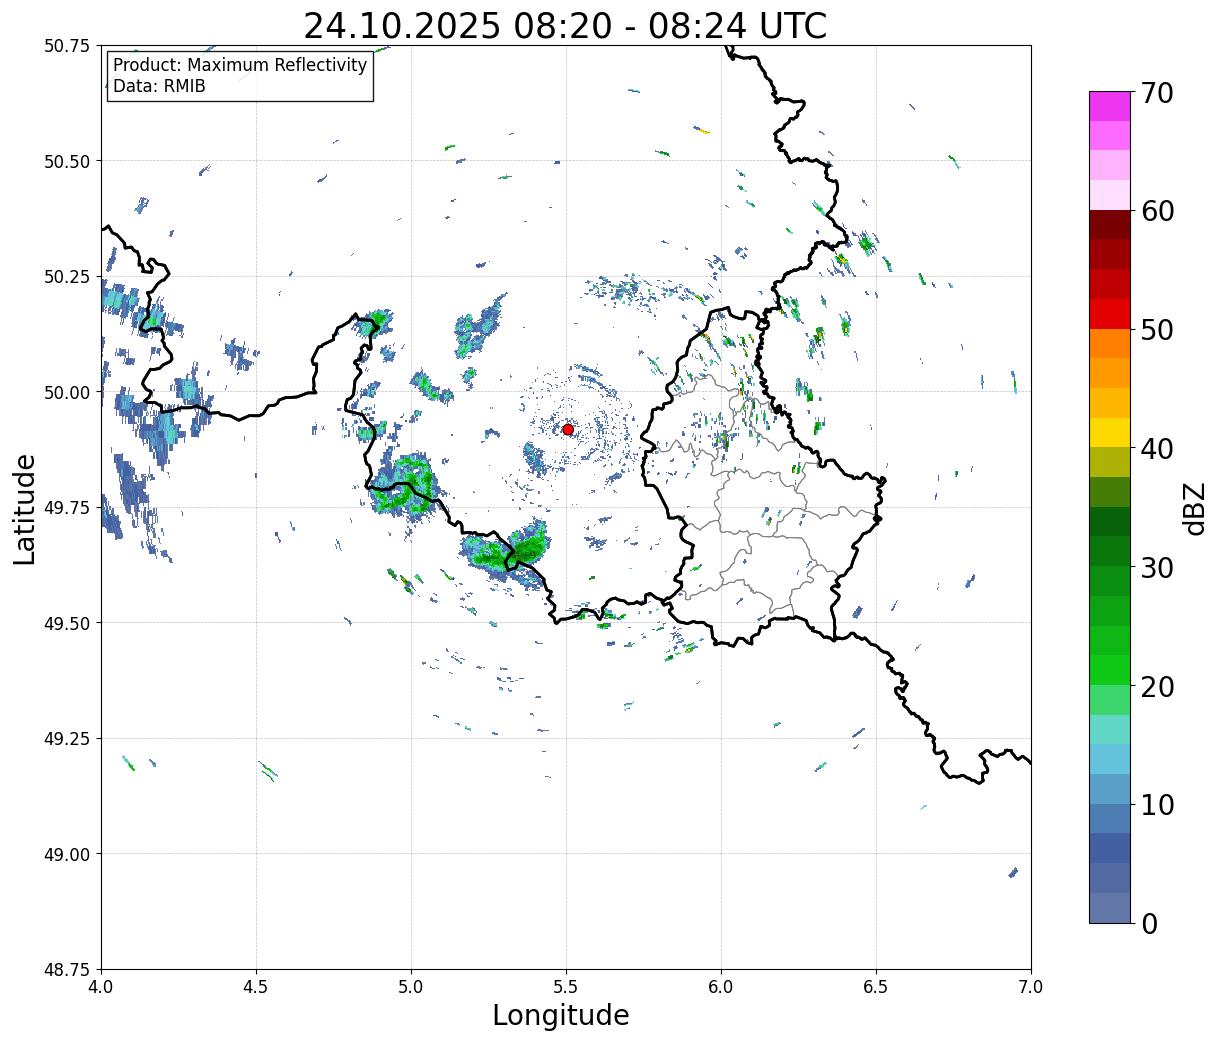Click the latitude tick label 50.25
Image resolution: width=1219 pixels, height=1040 pixels.
tap(67, 277)
